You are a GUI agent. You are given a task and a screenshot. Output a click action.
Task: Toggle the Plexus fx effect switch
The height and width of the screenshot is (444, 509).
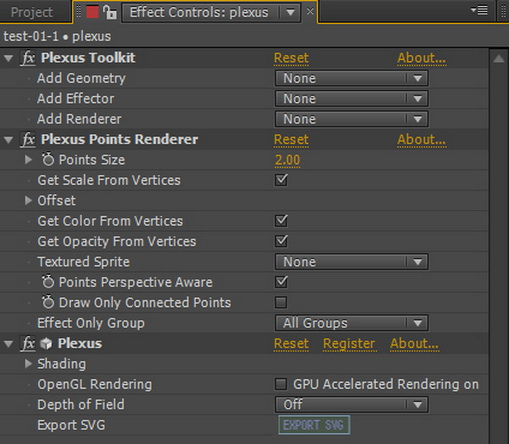point(28,344)
